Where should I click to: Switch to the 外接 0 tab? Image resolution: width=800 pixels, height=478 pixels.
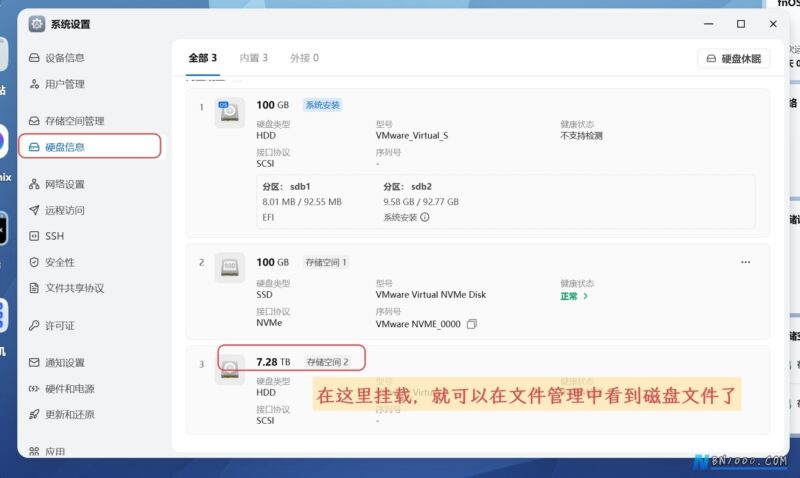tap(305, 58)
